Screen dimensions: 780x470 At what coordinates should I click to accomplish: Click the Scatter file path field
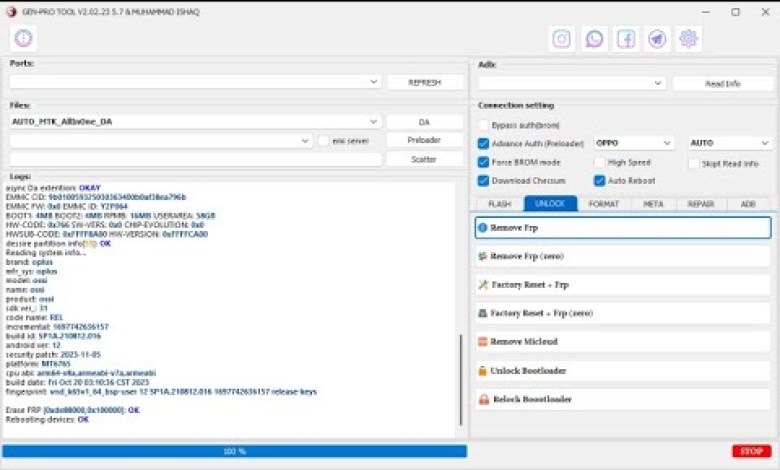click(x=196, y=160)
